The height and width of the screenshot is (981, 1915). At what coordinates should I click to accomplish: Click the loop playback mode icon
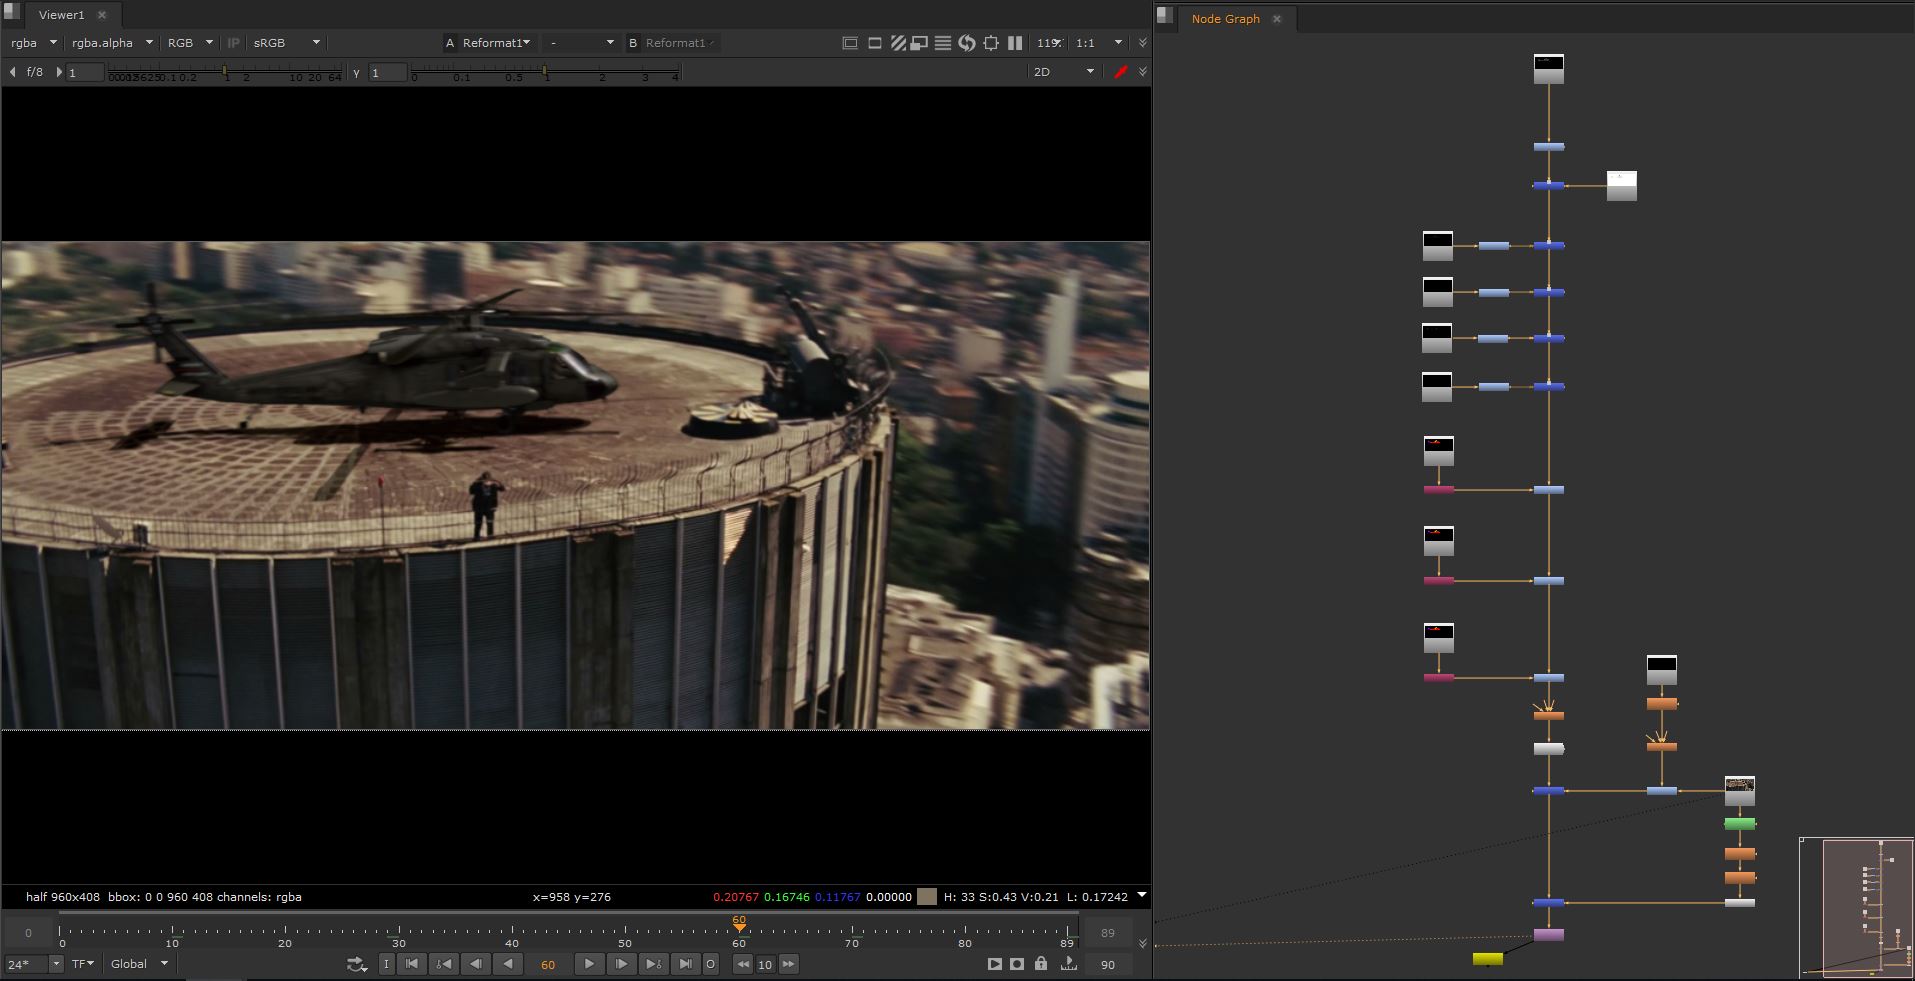pos(357,965)
